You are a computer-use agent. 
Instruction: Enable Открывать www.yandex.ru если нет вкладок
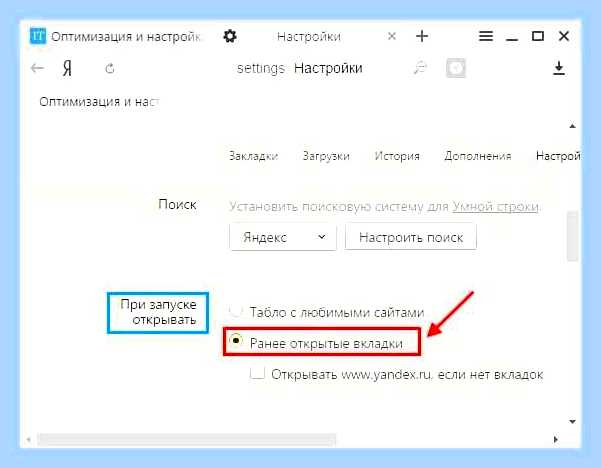coord(257,373)
